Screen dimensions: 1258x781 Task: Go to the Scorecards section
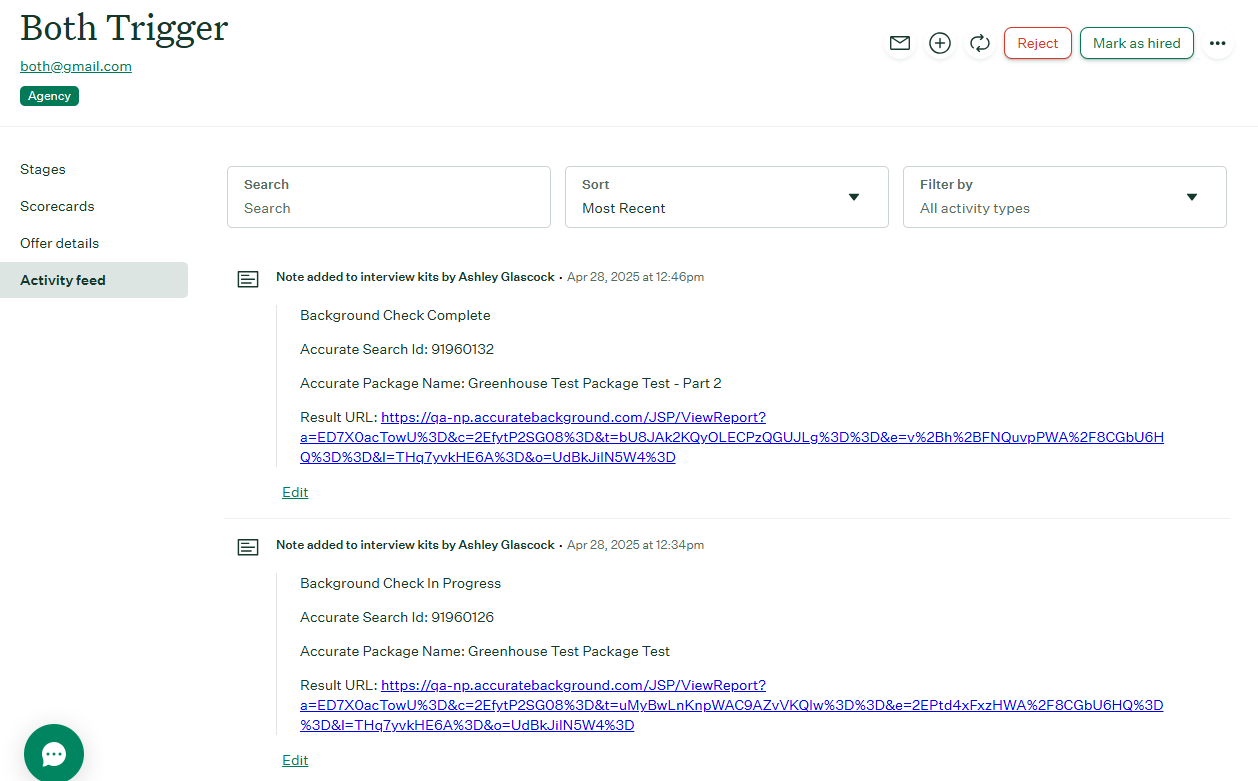pyautogui.click(x=57, y=206)
